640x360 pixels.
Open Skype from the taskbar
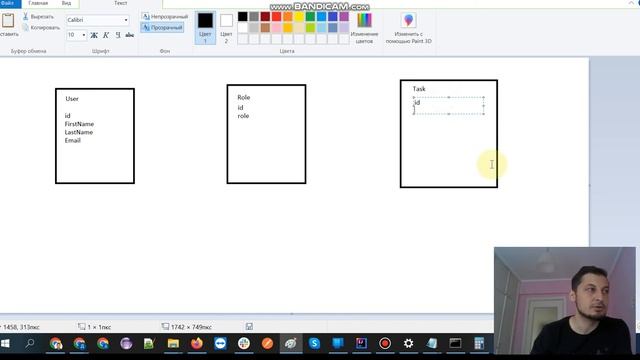click(314, 343)
